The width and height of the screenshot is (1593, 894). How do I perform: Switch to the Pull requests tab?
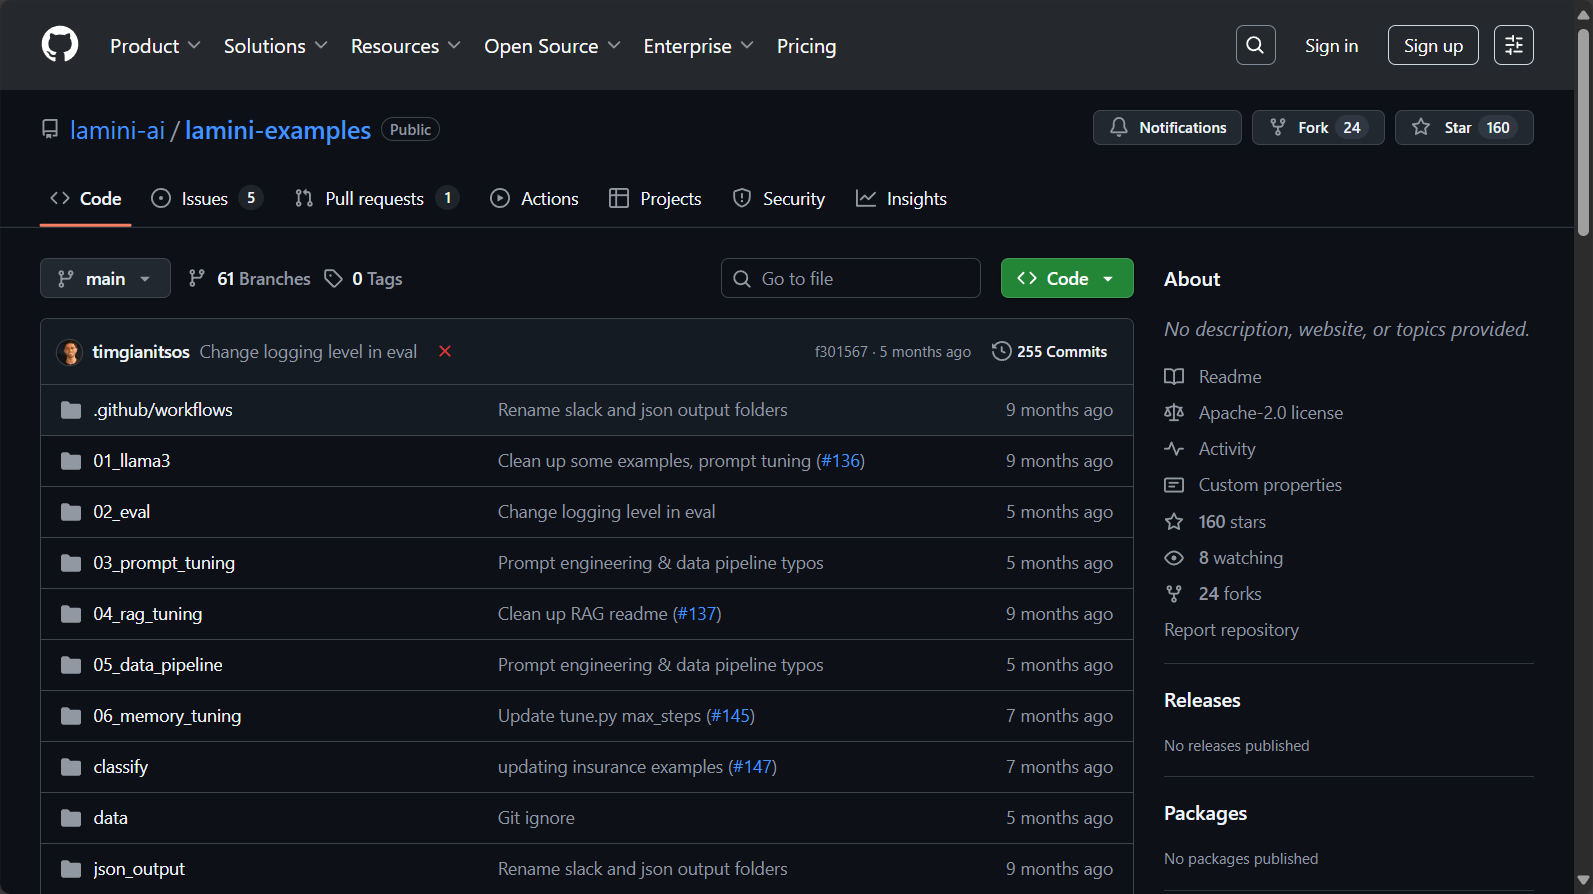click(376, 199)
